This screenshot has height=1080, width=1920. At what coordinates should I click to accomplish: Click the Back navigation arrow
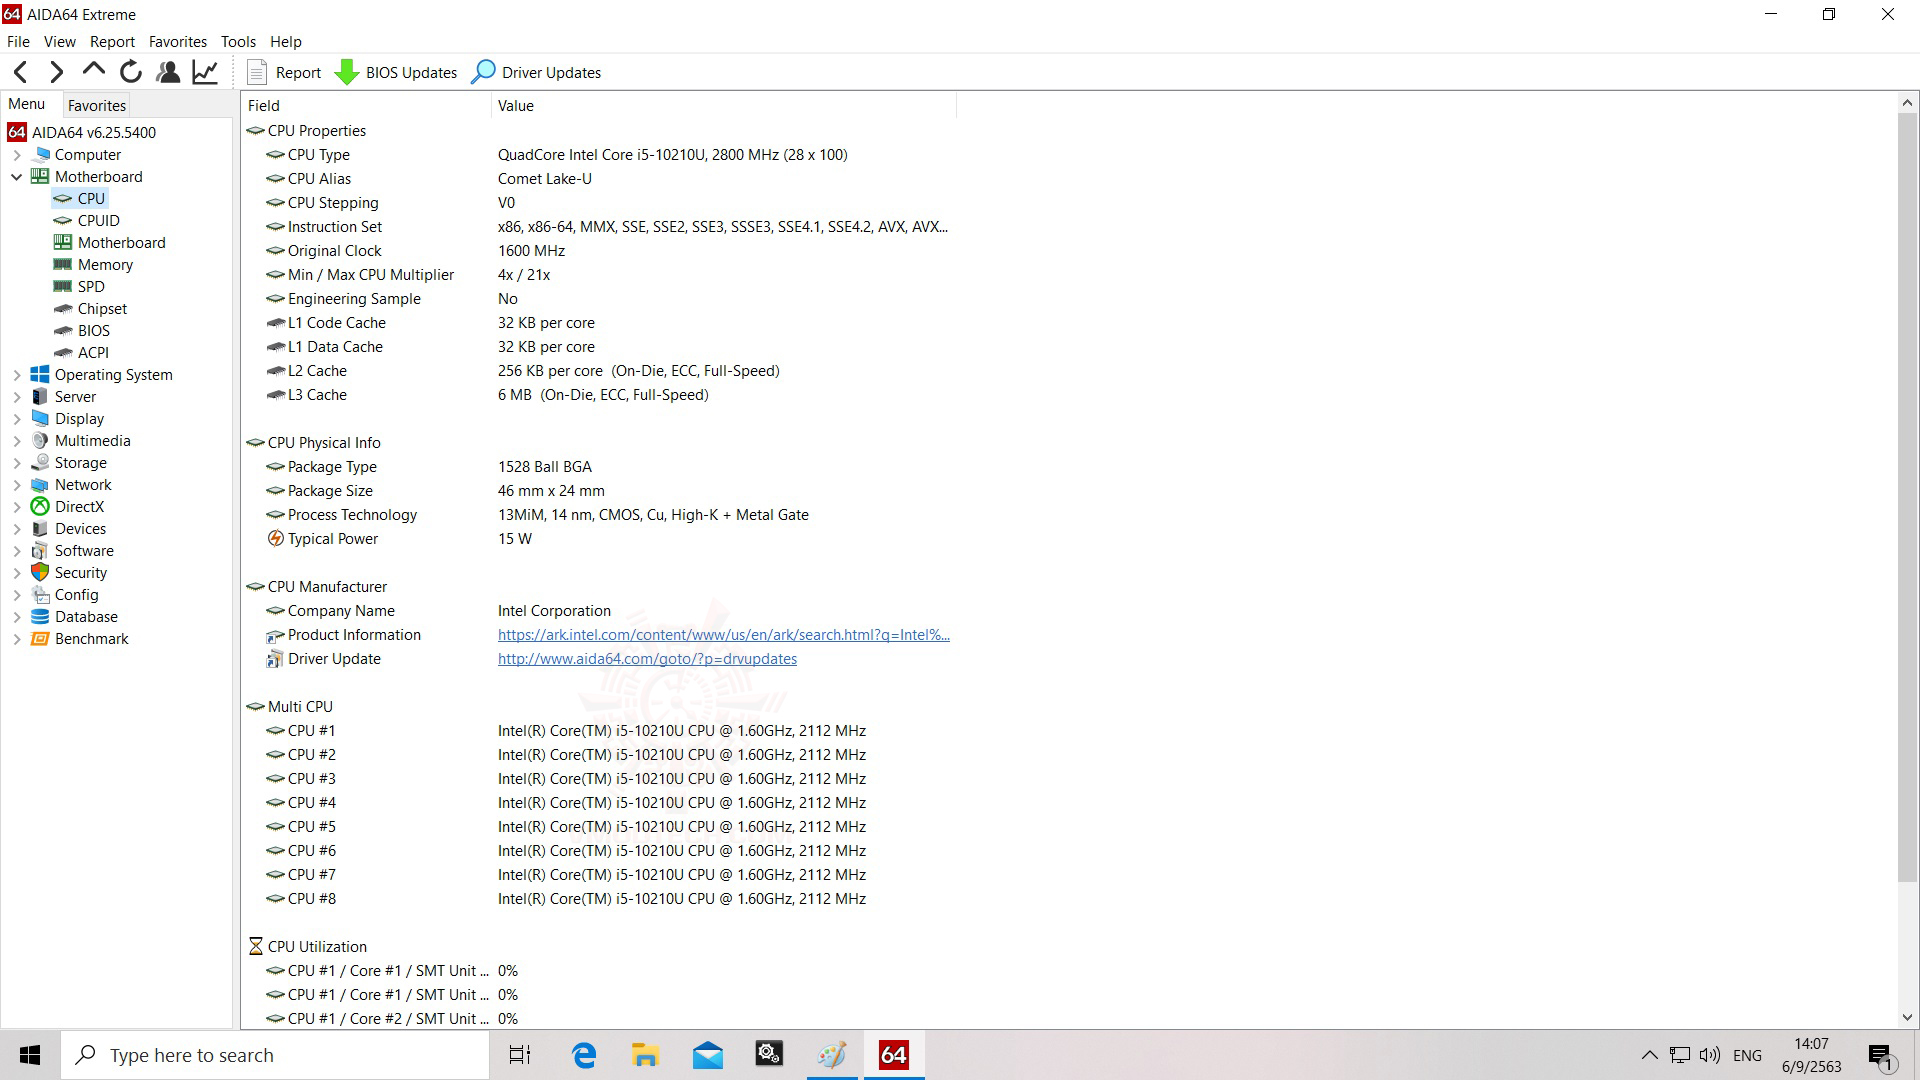point(20,72)
